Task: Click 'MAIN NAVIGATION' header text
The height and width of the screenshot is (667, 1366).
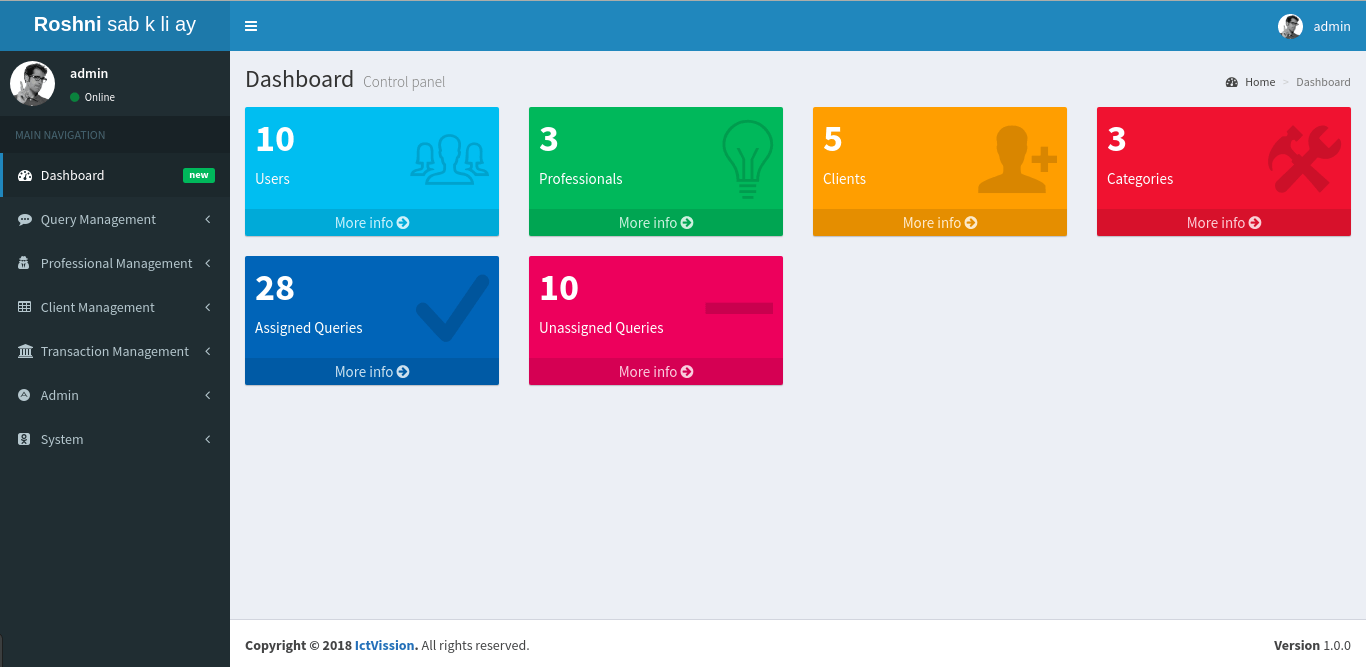Action: coord(60,135)
